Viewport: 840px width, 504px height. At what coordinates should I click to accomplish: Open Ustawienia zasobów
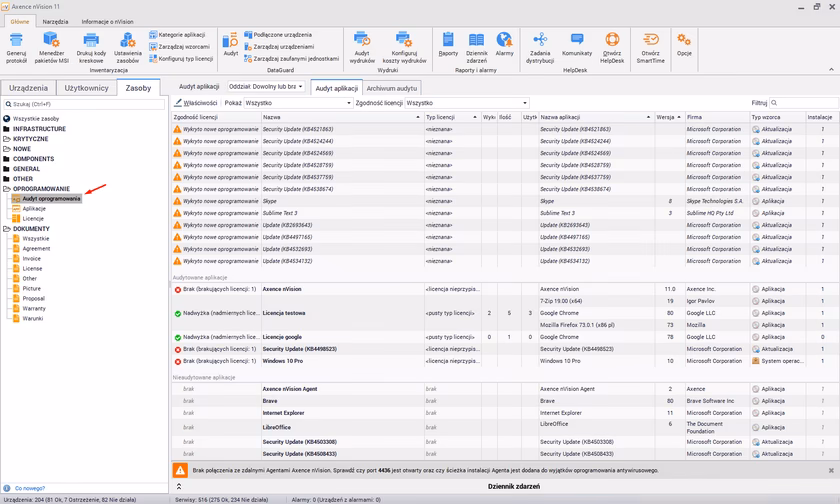coord(127,41)
